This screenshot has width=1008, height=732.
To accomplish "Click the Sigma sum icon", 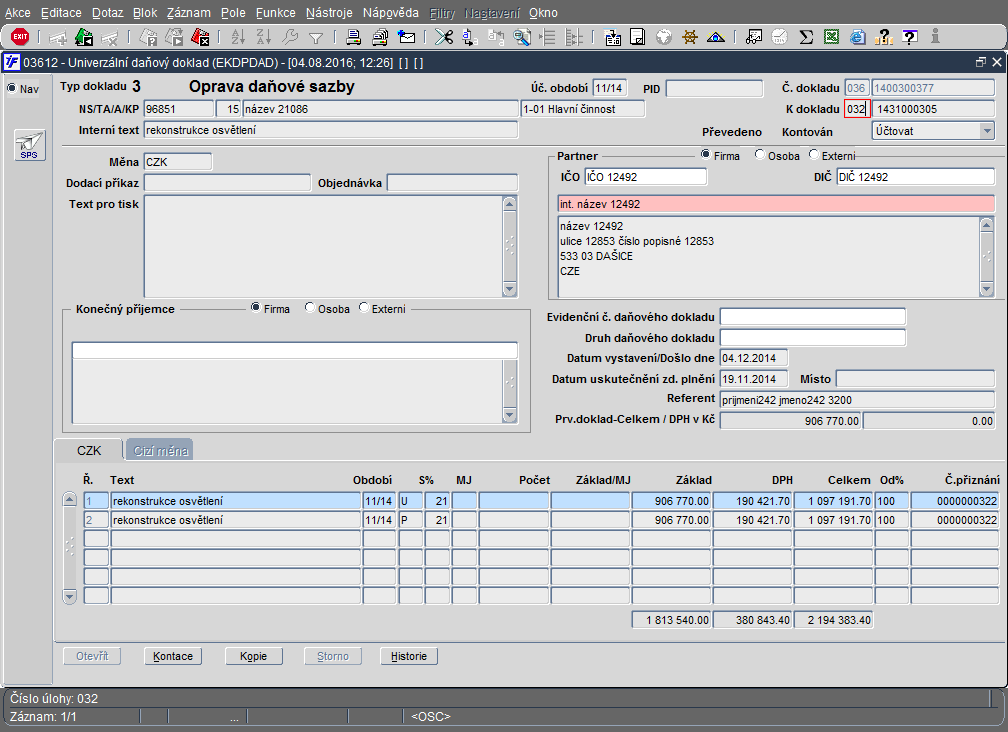I will tap(805, 37).
